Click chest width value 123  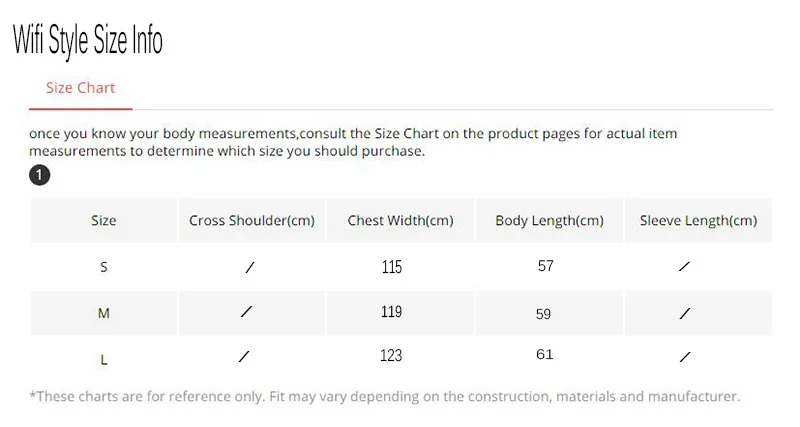[x=391, y=355]
